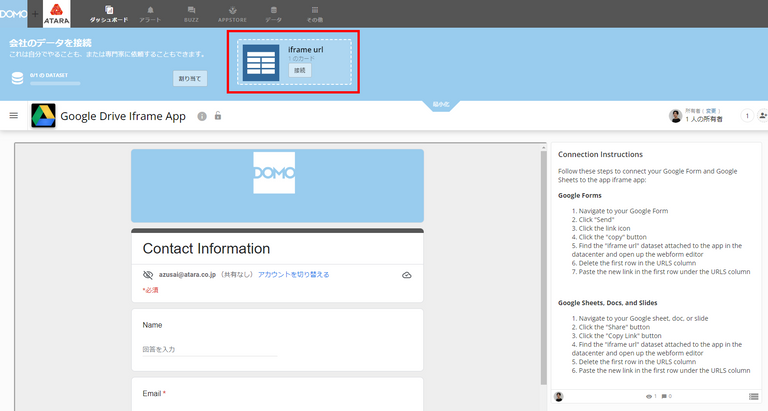Click the 接続 button on iframe url card
The width and height of the screenshot is (768, 411).
pyautogui.click(x=300, y=71)
